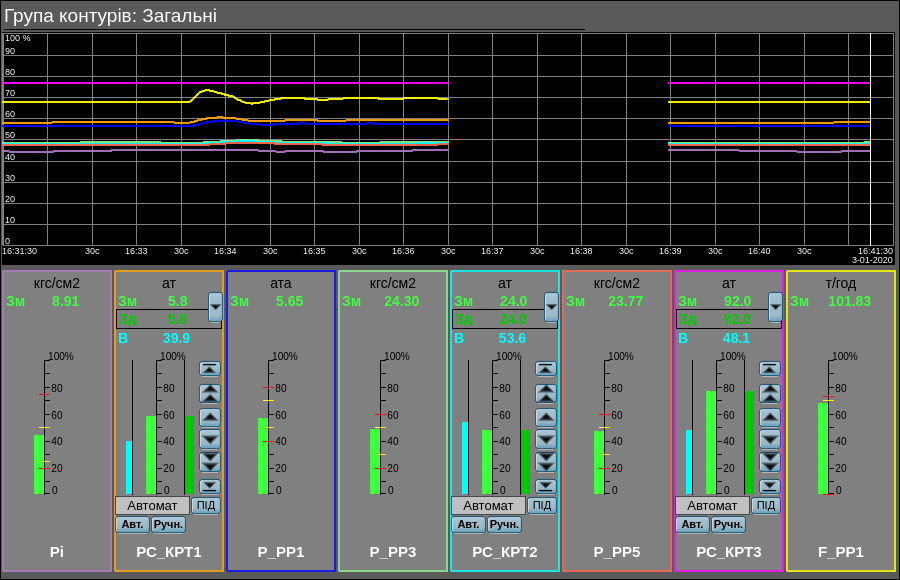Open the dropdown arrow in PC_KPT3 panel

[775, 306]
